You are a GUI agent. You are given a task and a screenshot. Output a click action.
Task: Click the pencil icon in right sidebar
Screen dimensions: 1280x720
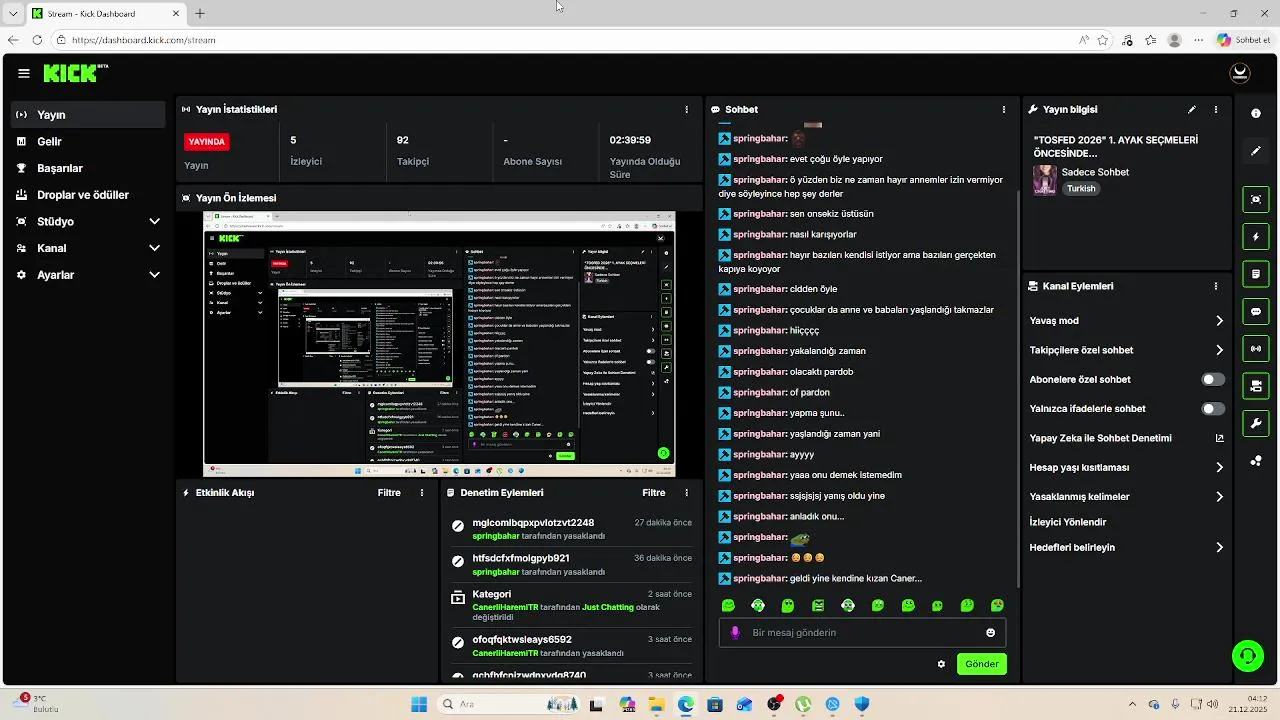[1256, 151]
